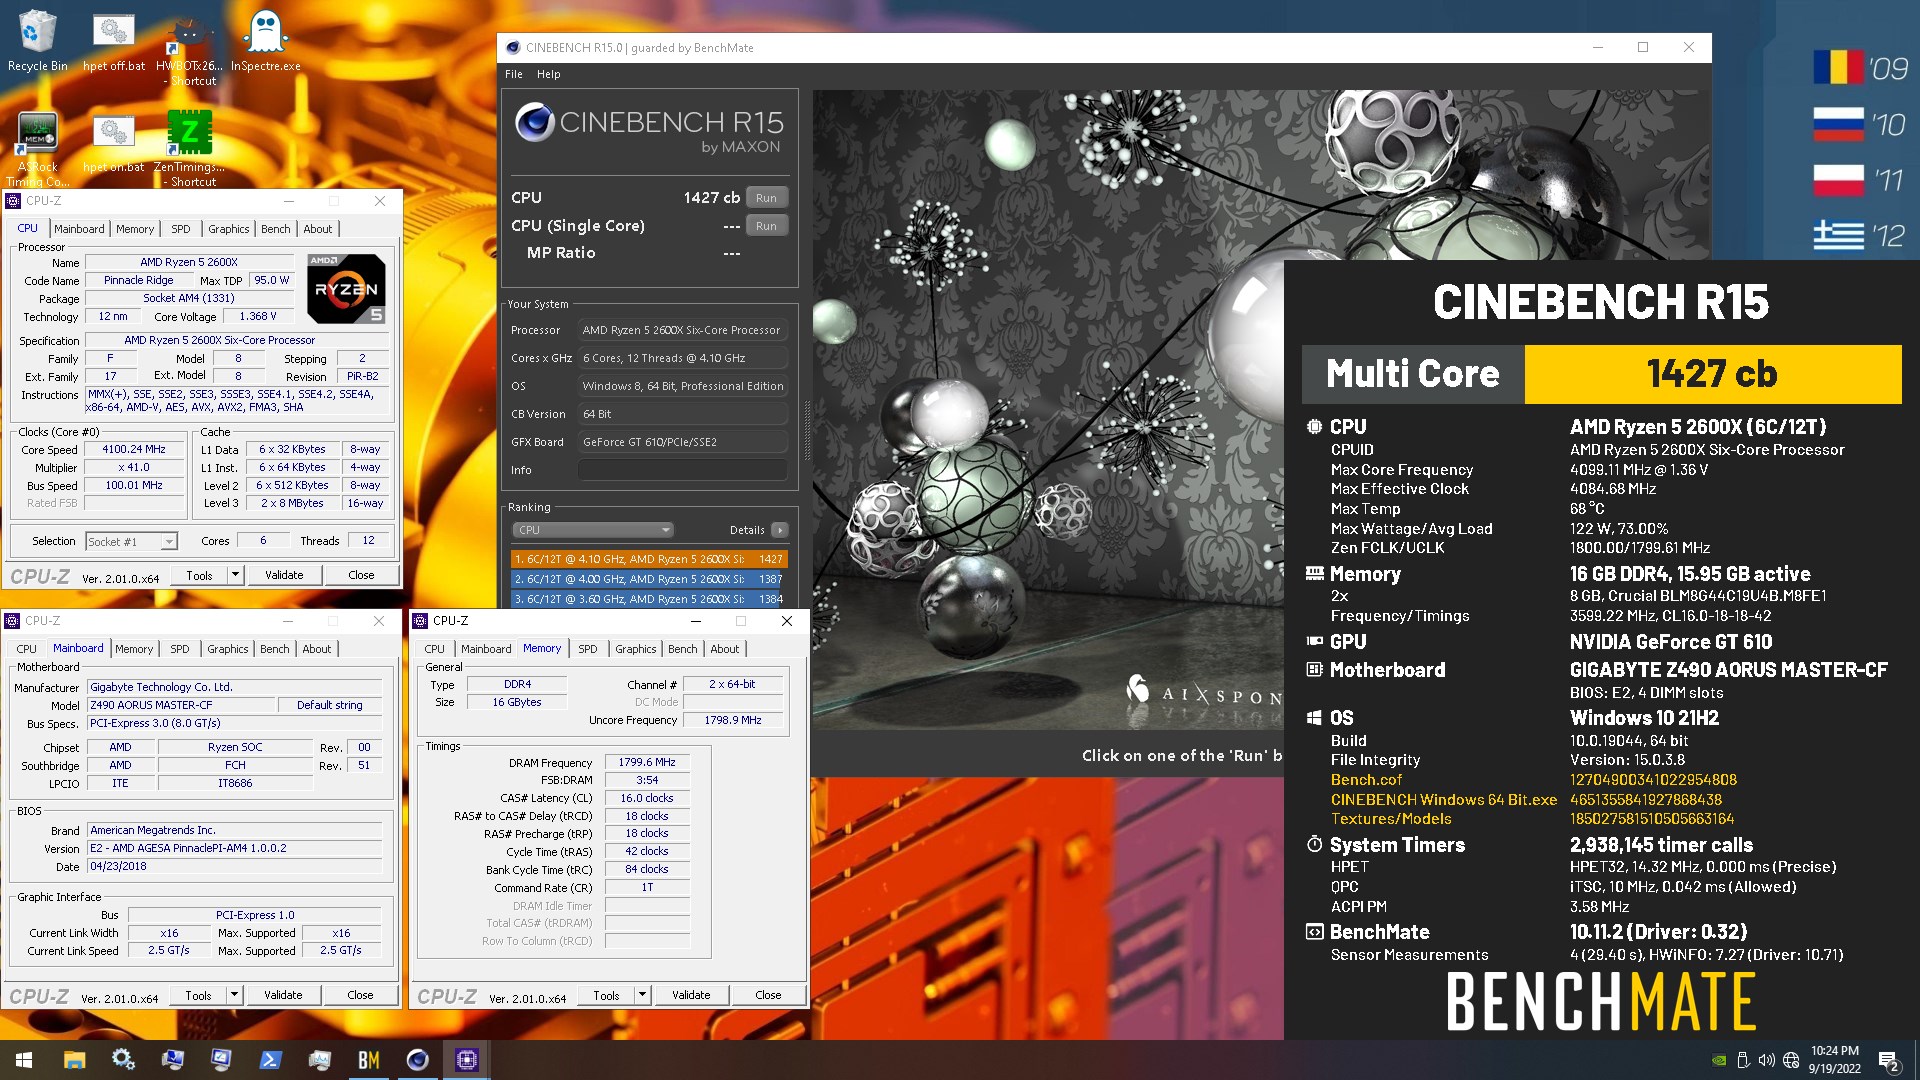Select ranking entry 3.60 GHz score 1384
This screenshot has width=1920, height=1080.
649,599
